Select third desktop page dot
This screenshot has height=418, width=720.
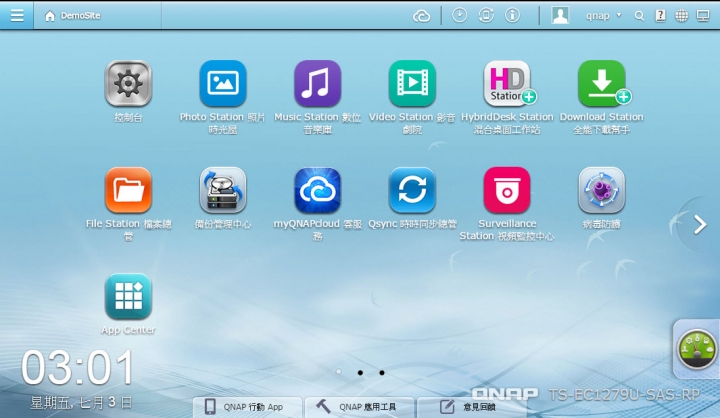[382, 373]
